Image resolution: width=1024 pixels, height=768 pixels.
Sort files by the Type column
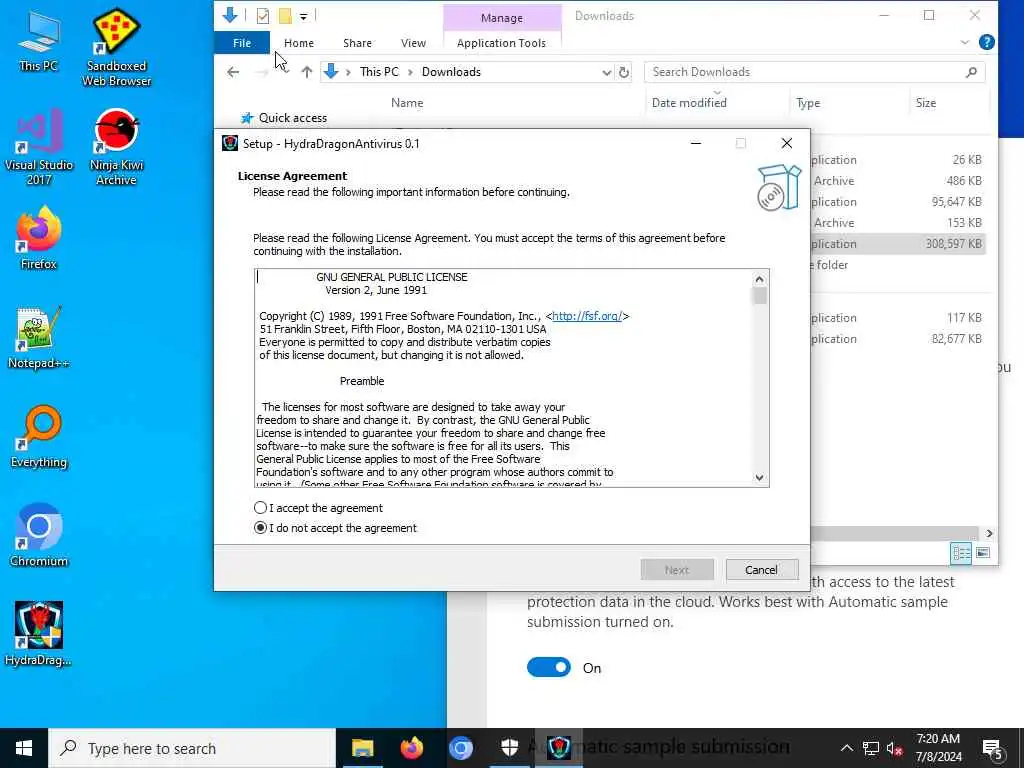tap(808, 103)
